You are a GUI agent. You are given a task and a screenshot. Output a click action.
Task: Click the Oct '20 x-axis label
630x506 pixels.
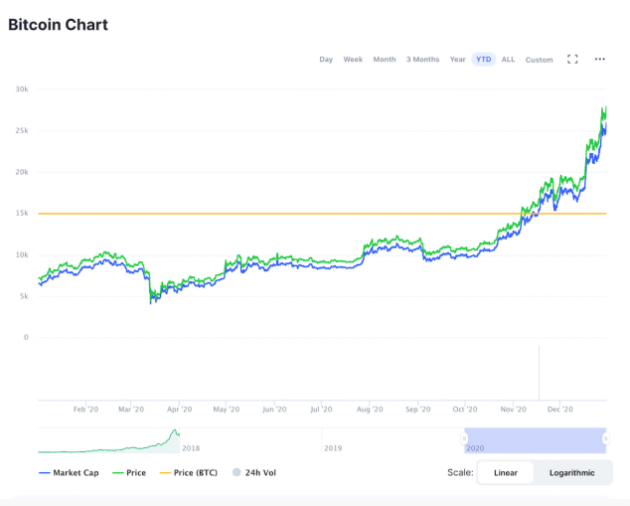click(465, 409)
